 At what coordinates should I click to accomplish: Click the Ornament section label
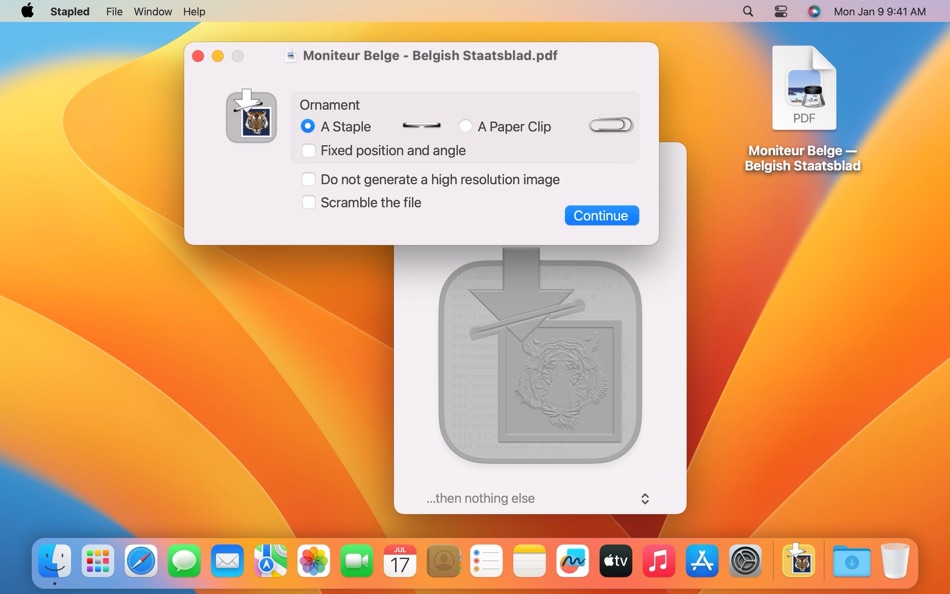330,105
